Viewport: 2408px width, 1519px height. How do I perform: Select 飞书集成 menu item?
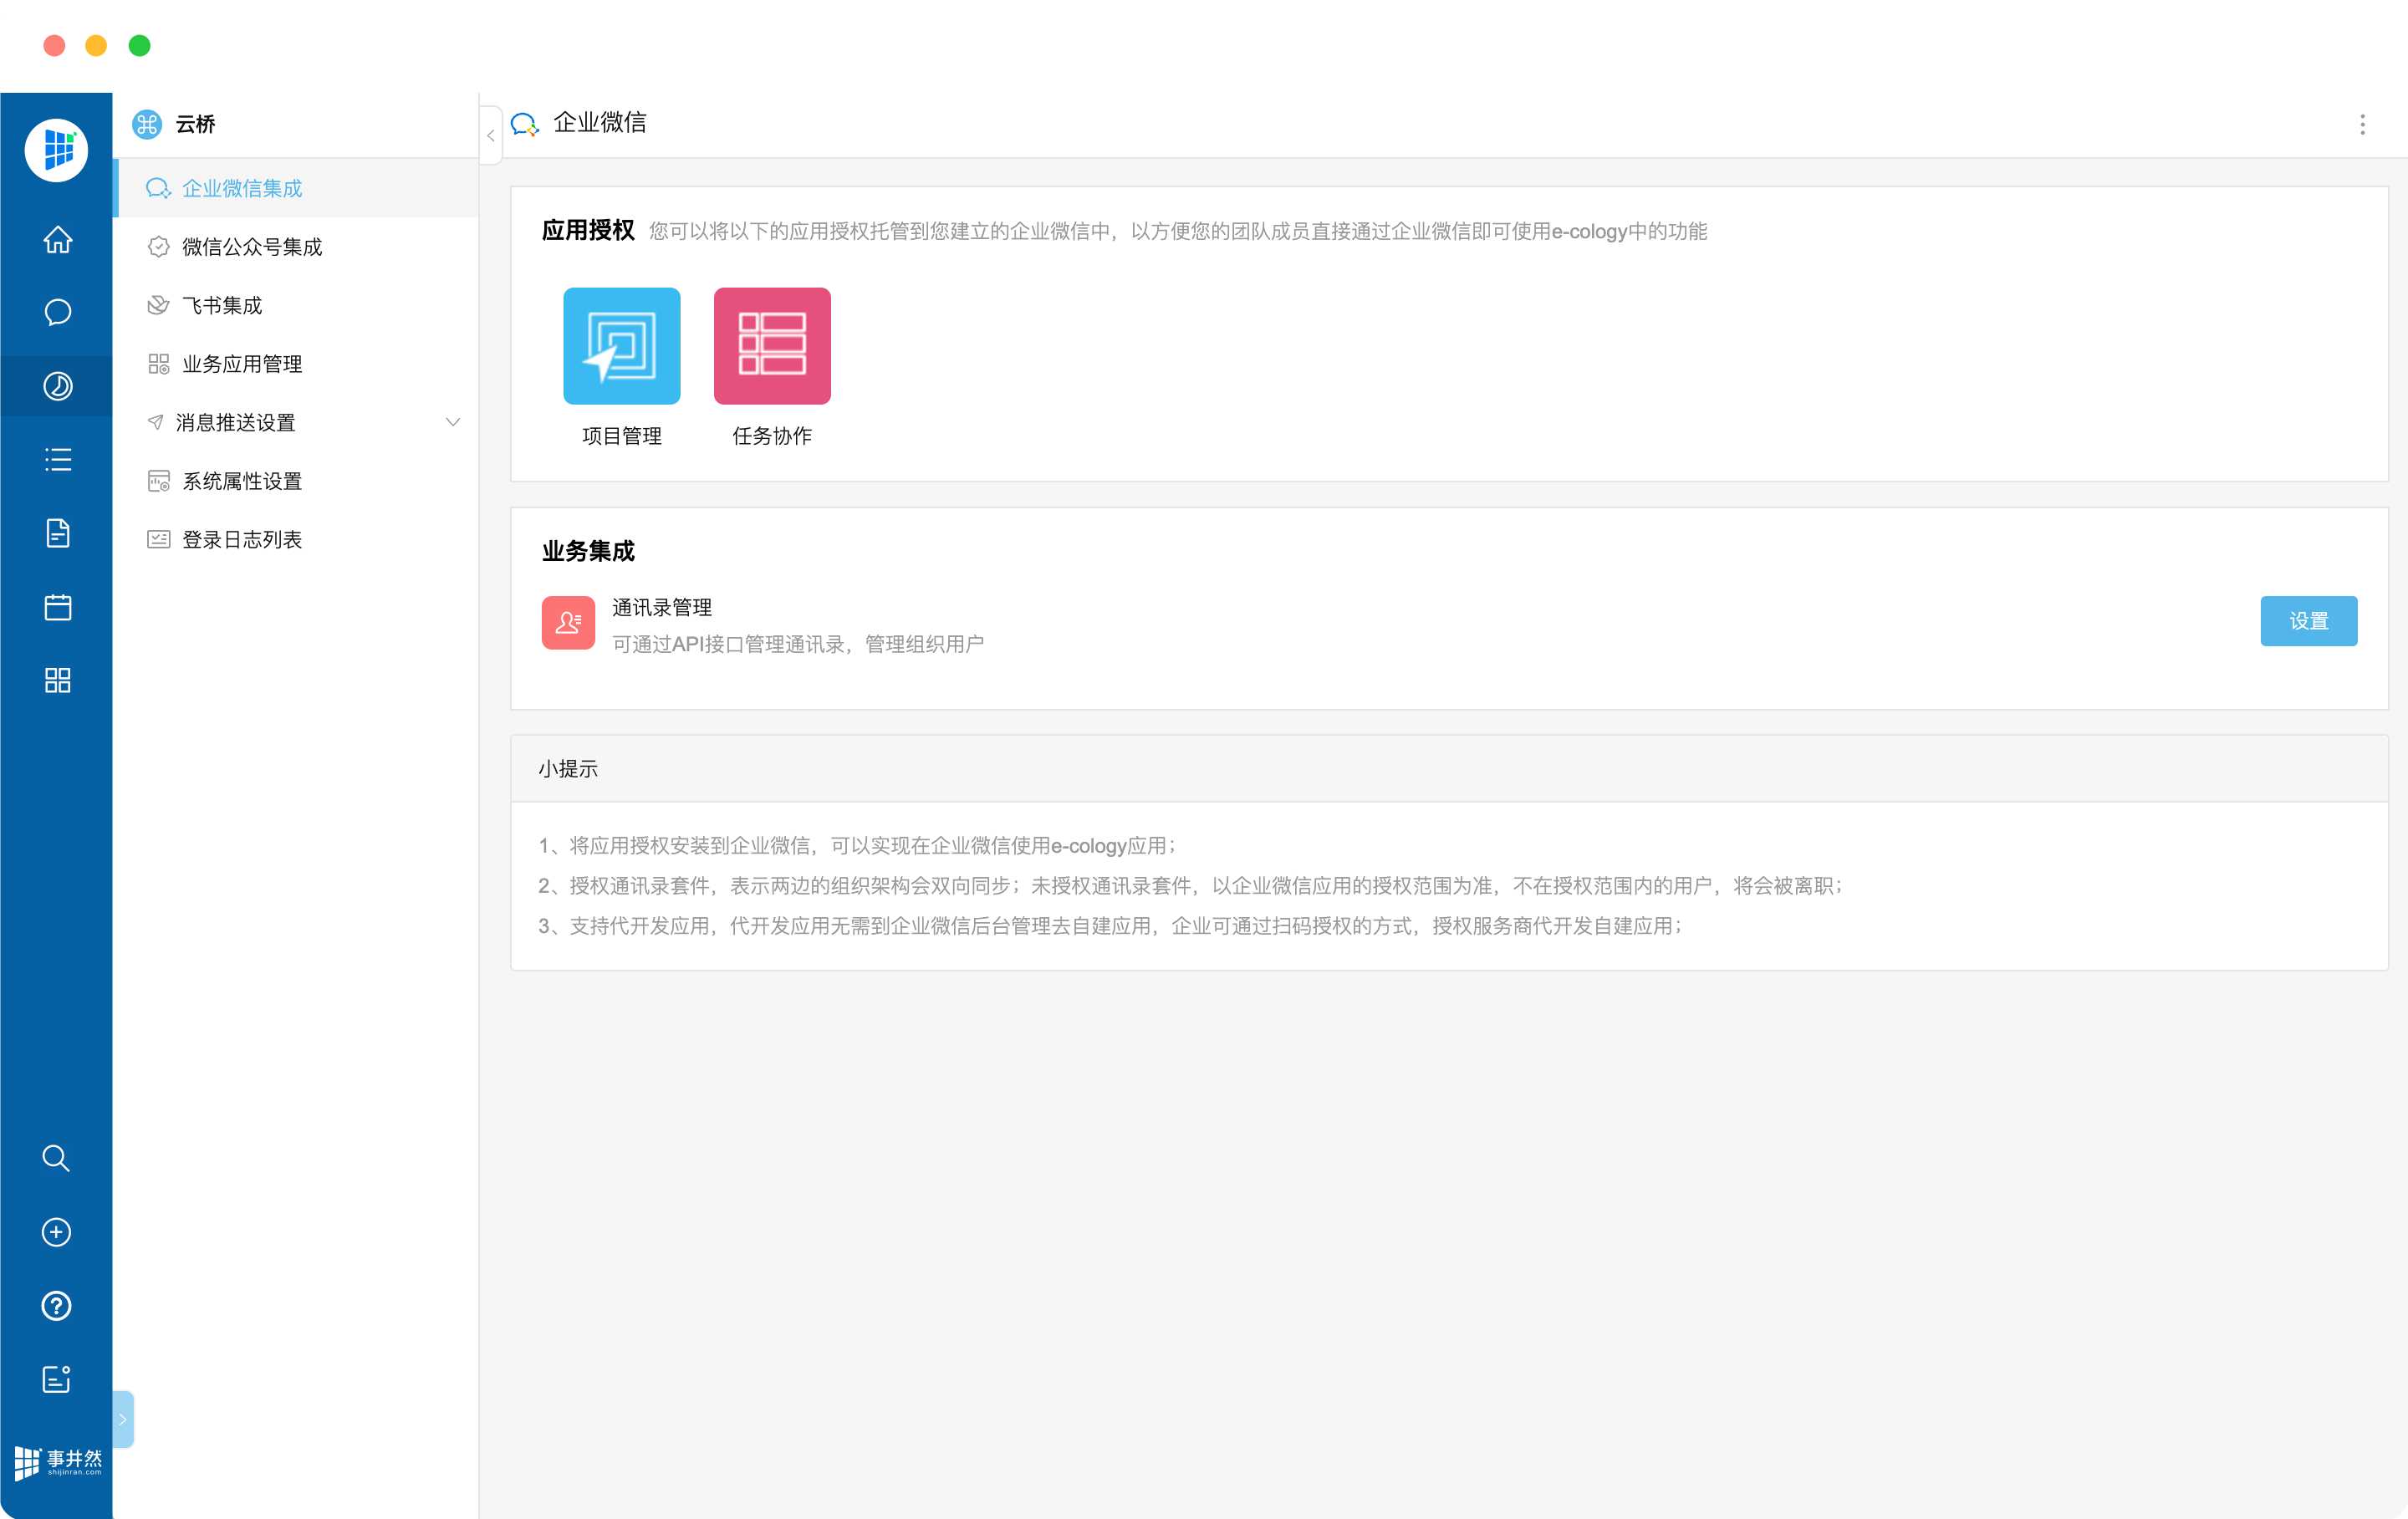click(x=221, y=305)
